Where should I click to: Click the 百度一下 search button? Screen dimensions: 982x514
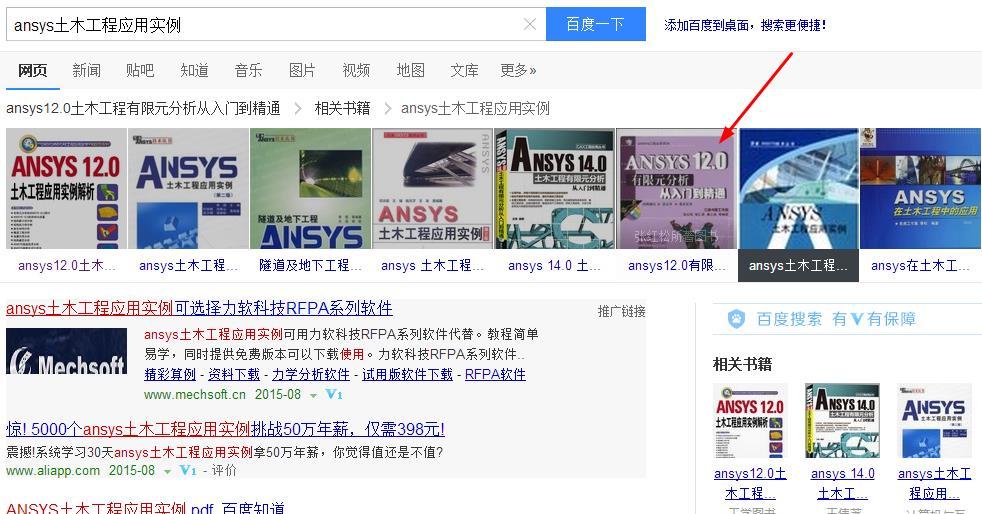coord(596,24)
